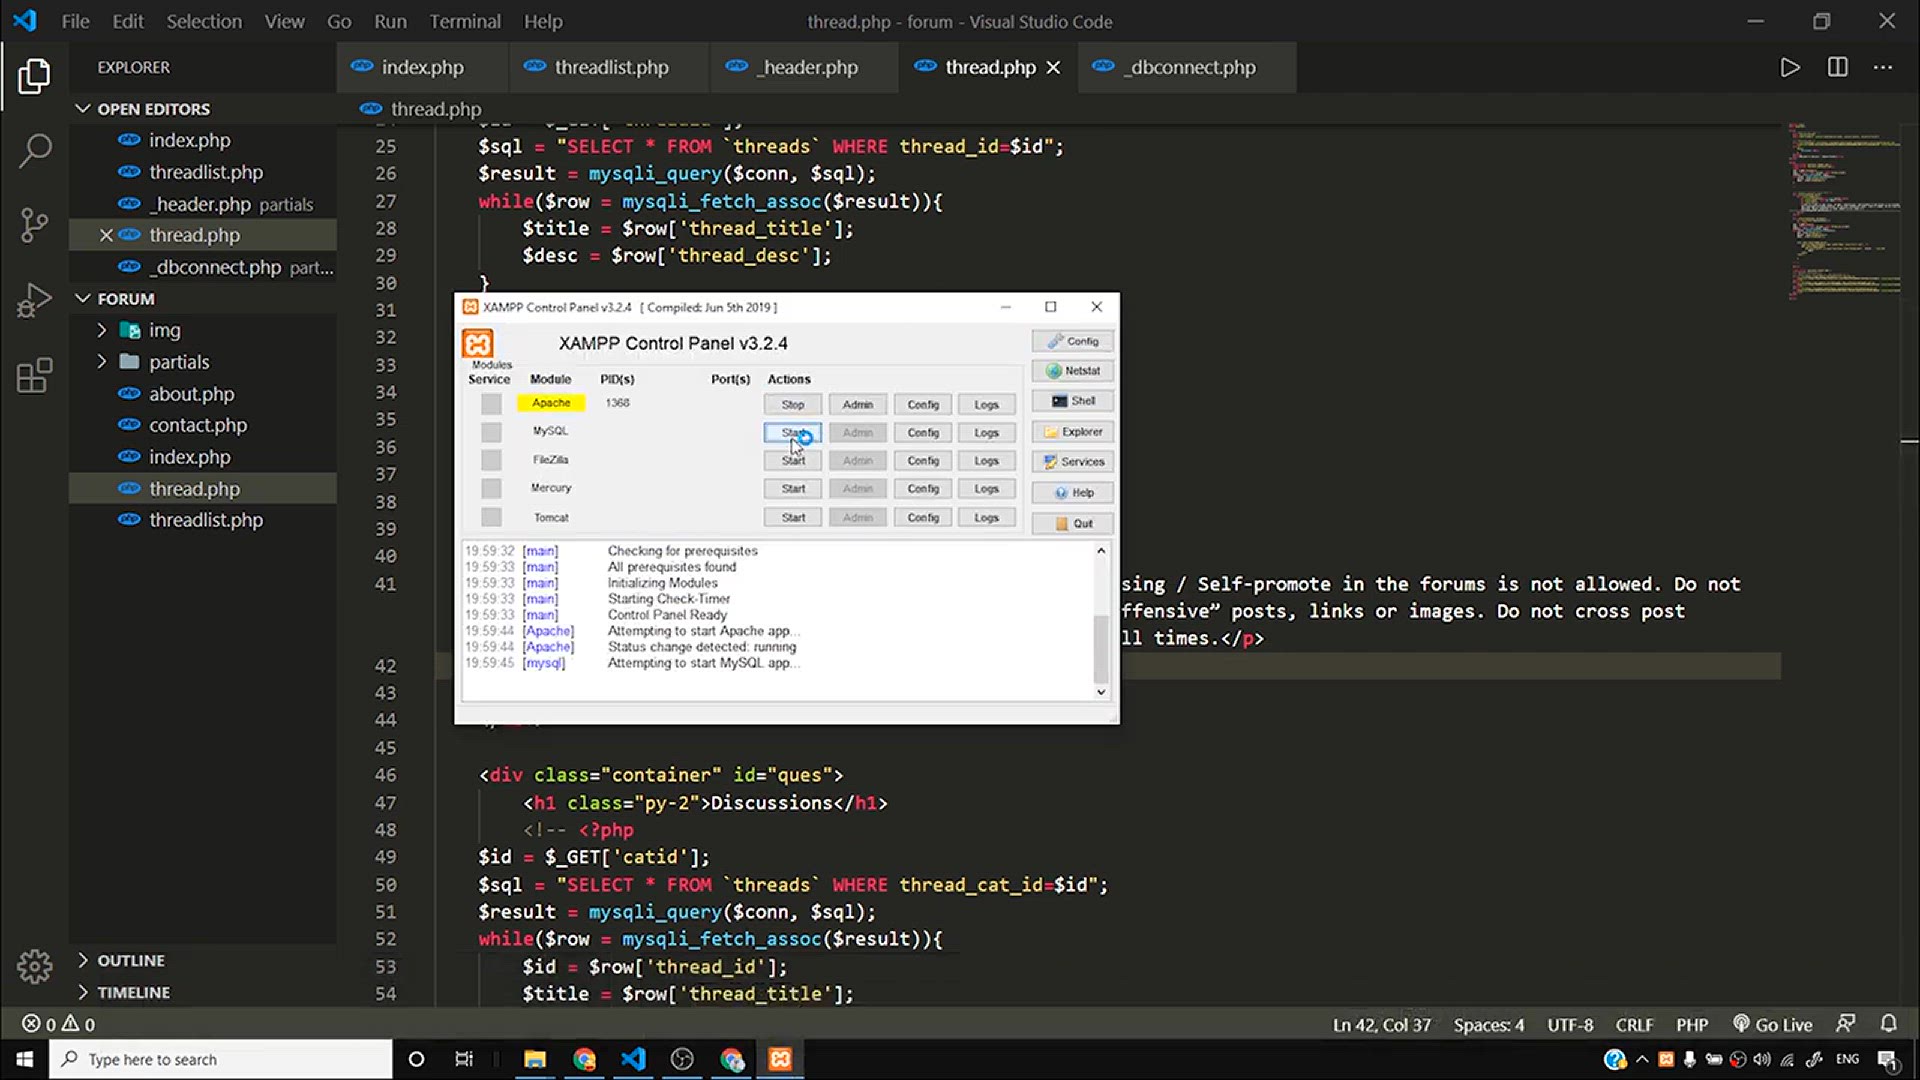Click the XAMPP Netstat button
1920x1080 pixels.
click(x=1073, y=371)
